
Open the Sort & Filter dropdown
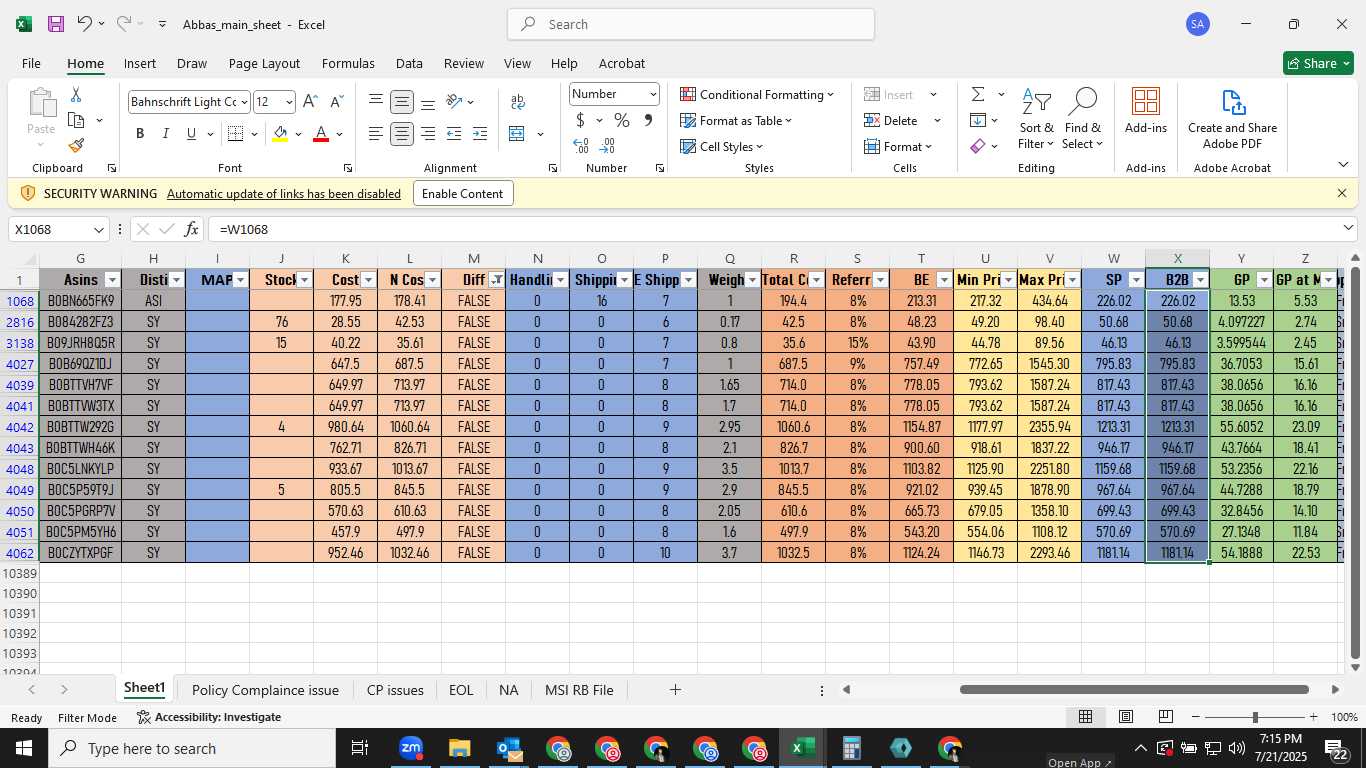(x=1036, y=120)
